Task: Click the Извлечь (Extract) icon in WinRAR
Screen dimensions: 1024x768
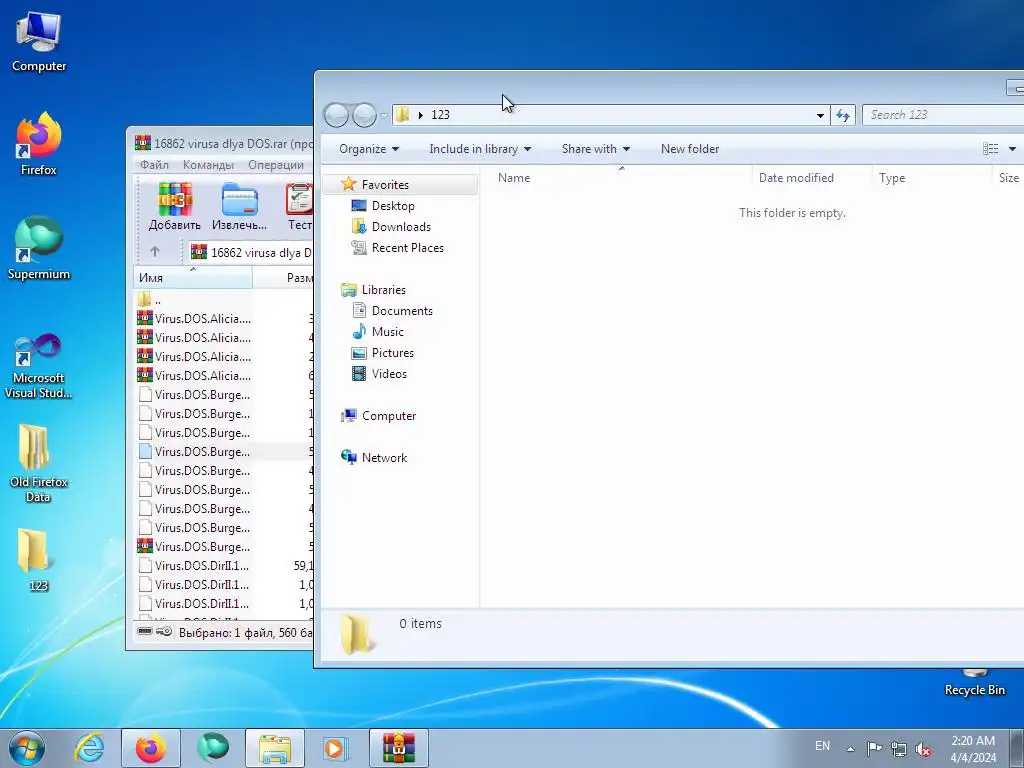Action: 239,207
